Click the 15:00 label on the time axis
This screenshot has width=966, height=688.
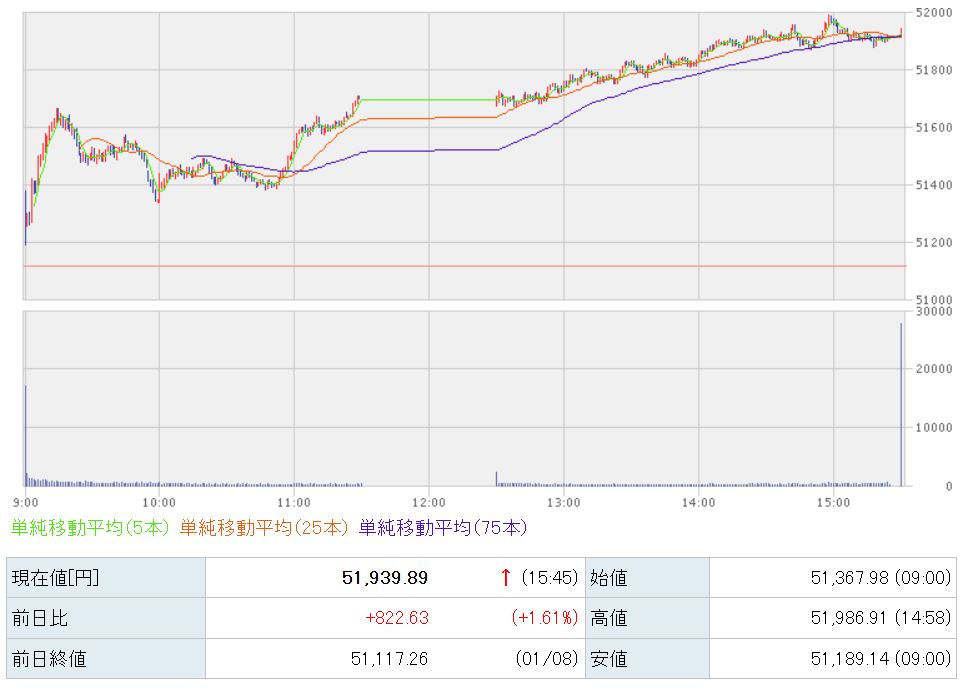pyautogui.click(x=833, y=501)
